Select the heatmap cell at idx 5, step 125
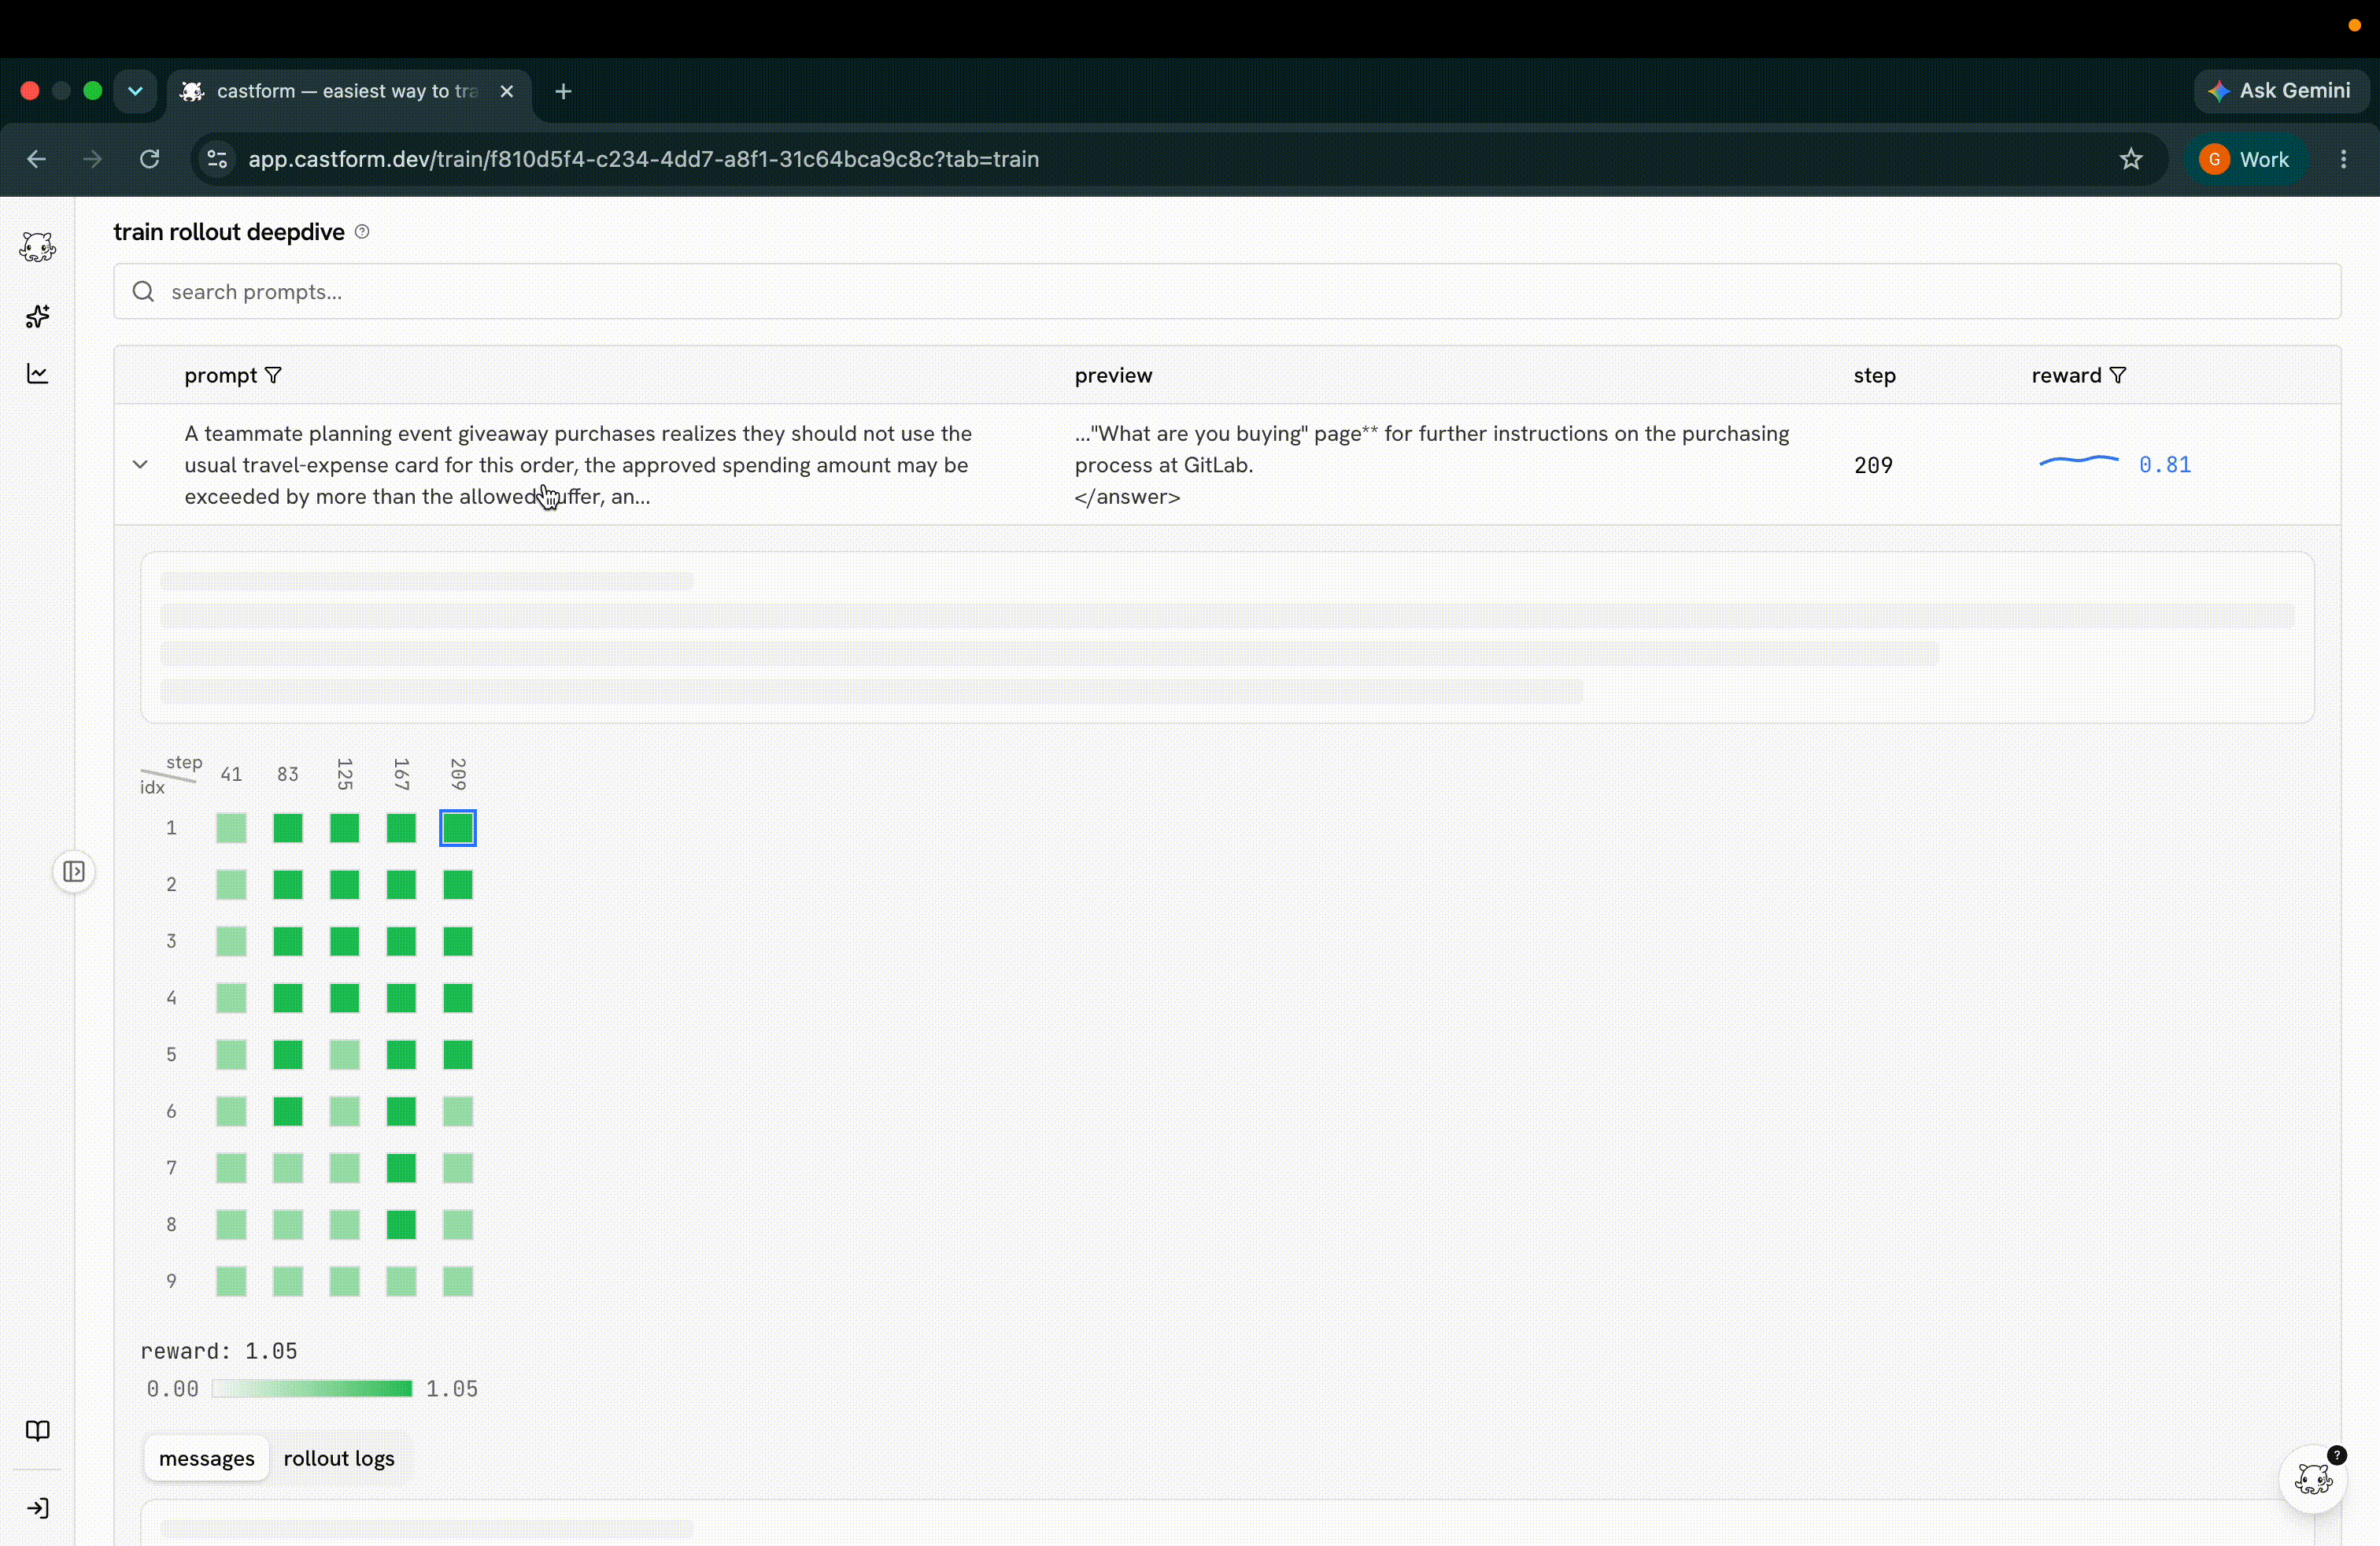Viewport: 2380px width, 1546px height. coord(344,1054)
